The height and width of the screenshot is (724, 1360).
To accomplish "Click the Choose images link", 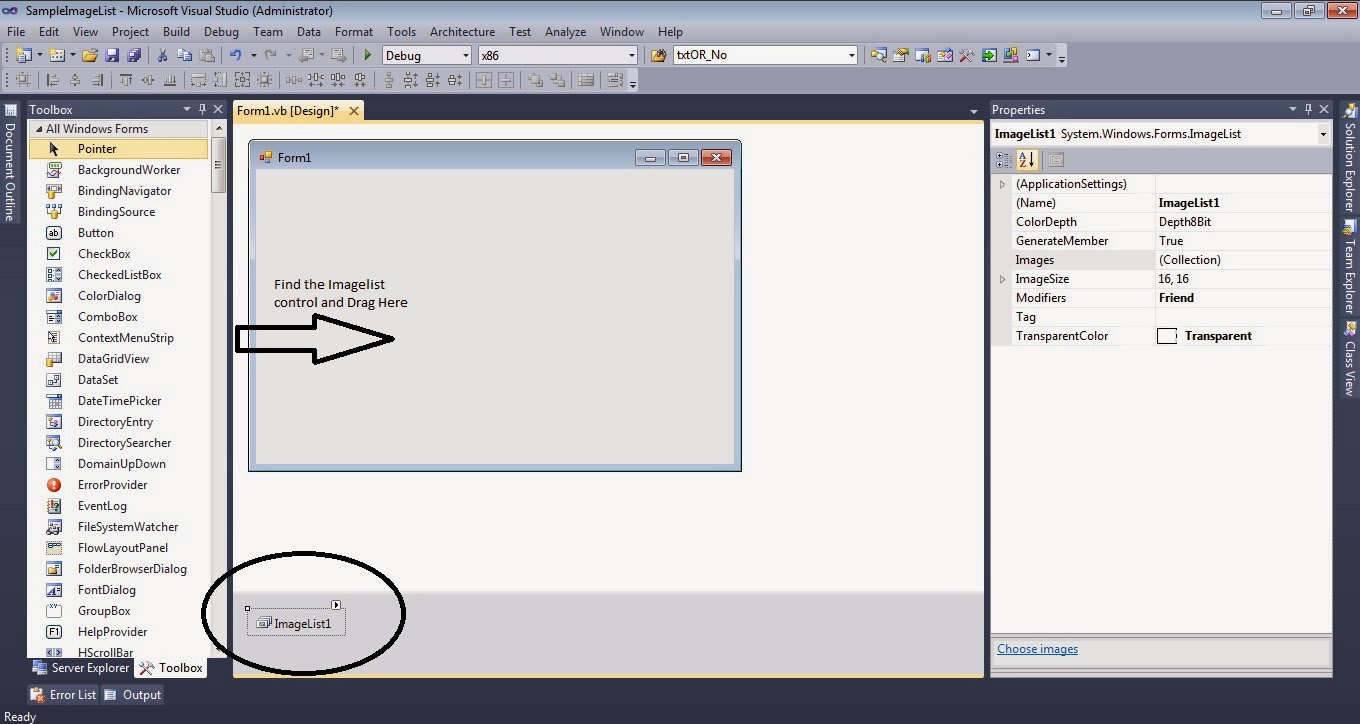I will click(1037, 648).
